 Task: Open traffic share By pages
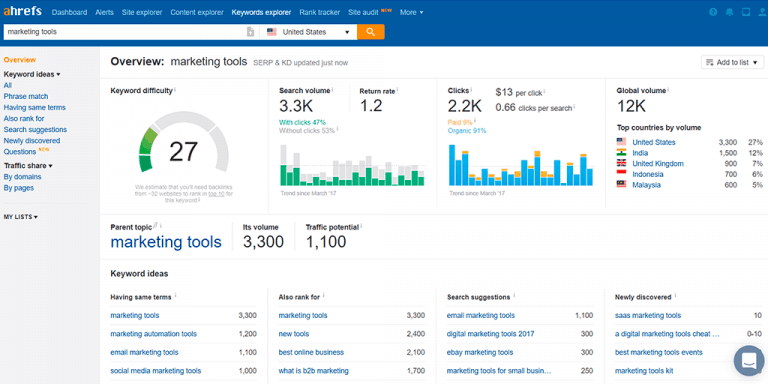pos(19,188)
